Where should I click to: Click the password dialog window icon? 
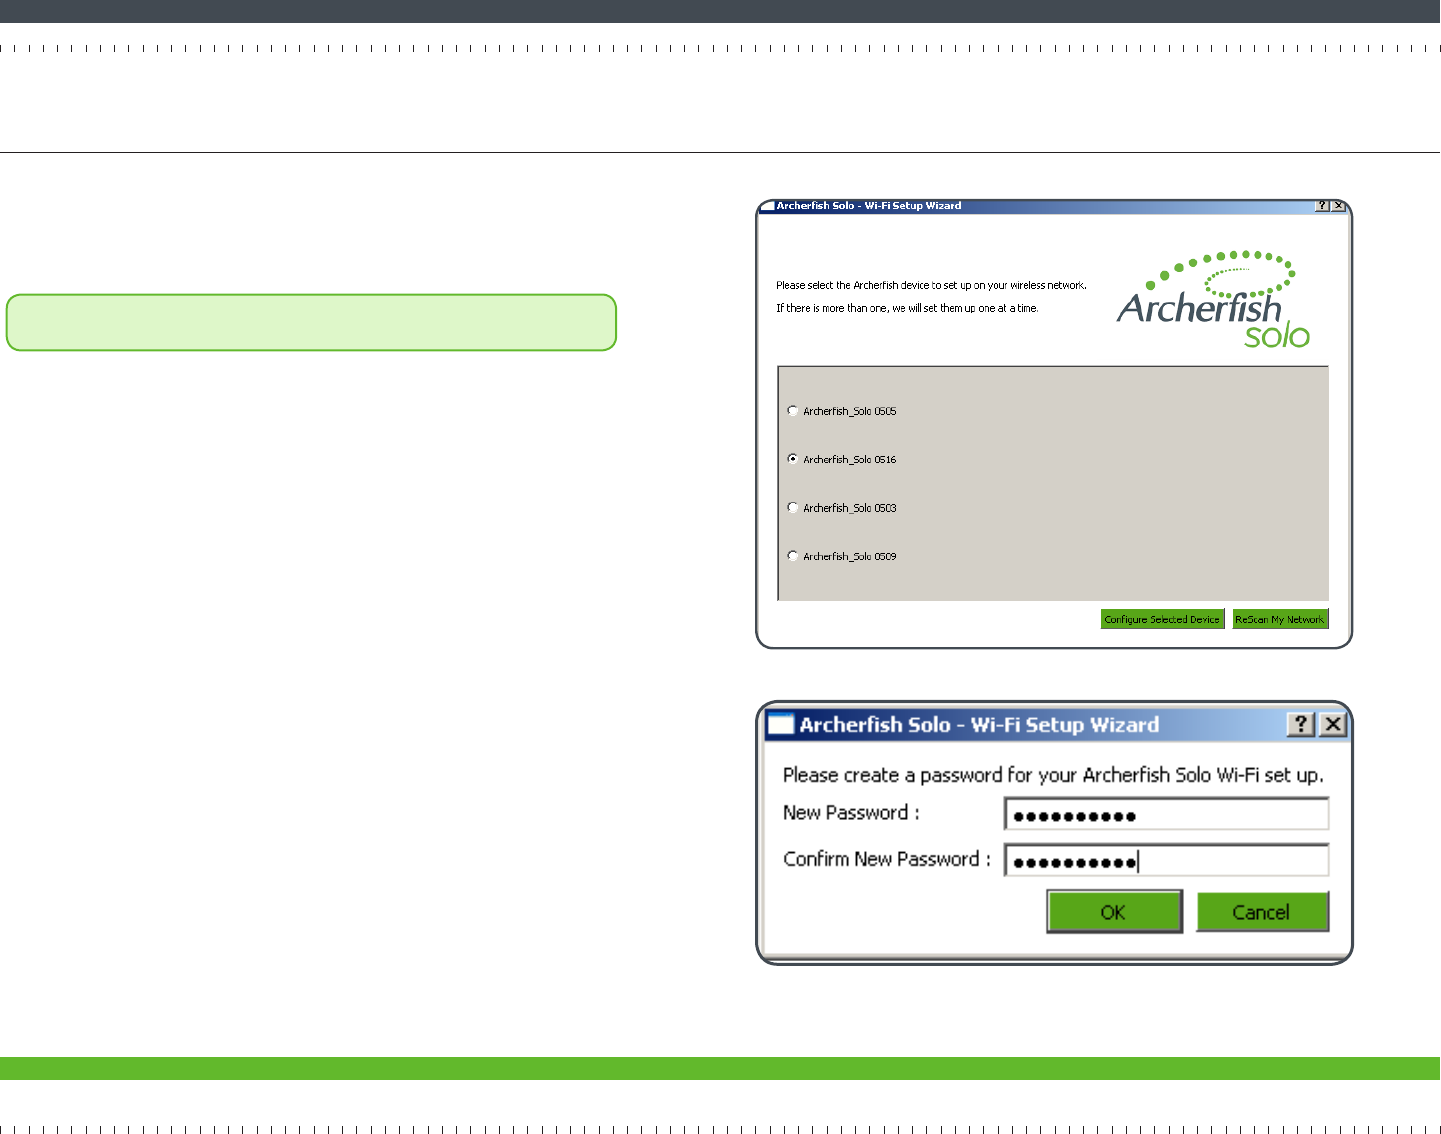coord(780,725)
